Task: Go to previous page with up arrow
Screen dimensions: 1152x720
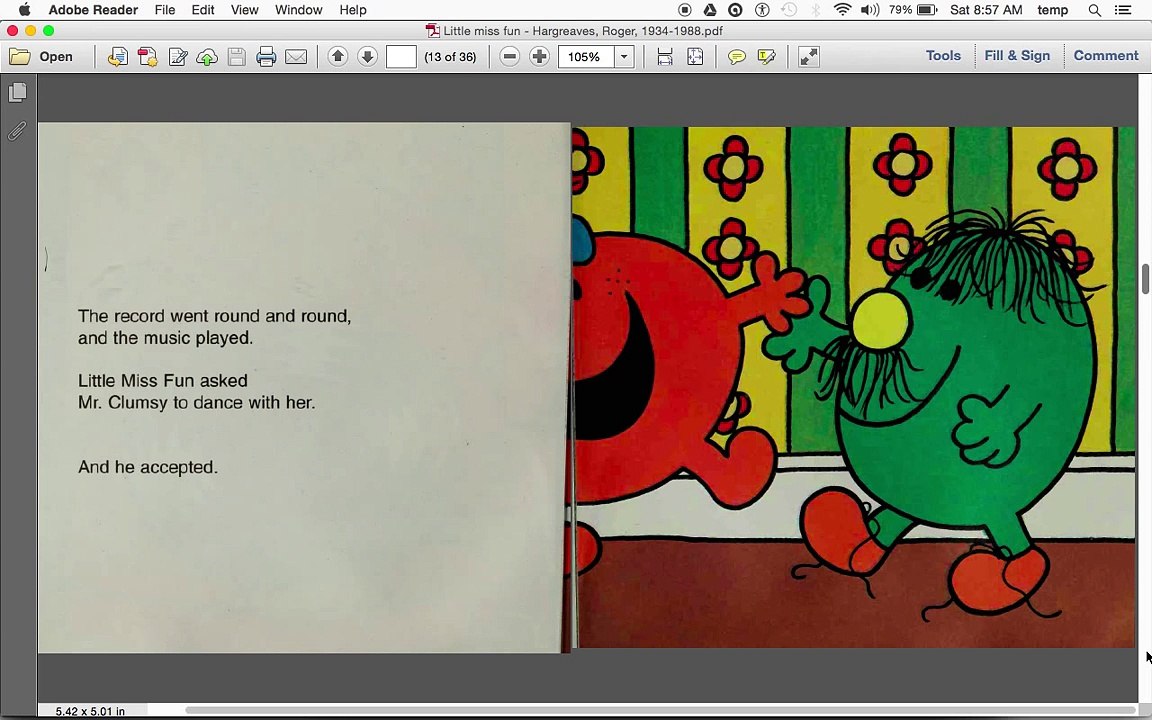Action: (338, 56)
